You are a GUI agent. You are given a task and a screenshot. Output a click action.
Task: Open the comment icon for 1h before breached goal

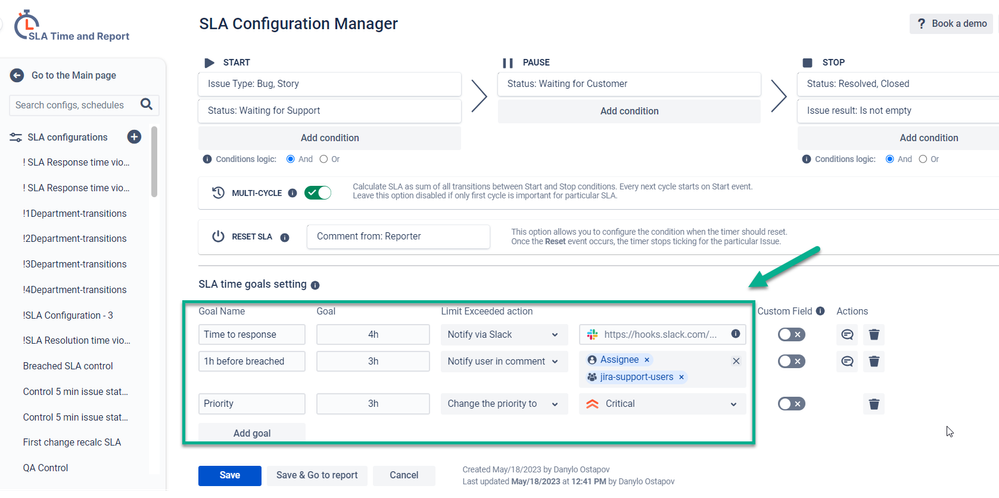(x=847, y=361)
